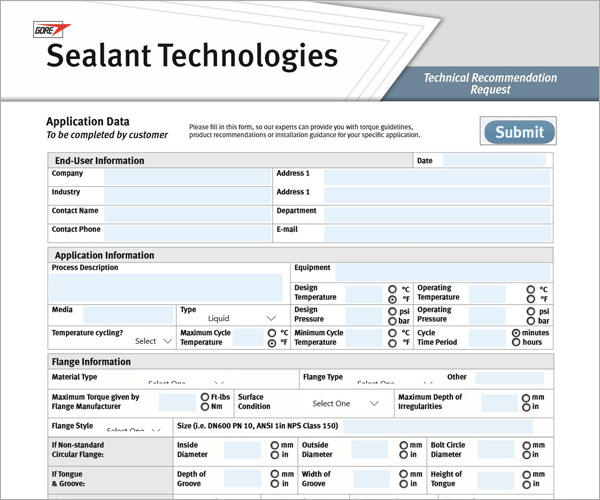
Task: Select °C for Maximum Cycle Temperature
Action: click(272, 333)
